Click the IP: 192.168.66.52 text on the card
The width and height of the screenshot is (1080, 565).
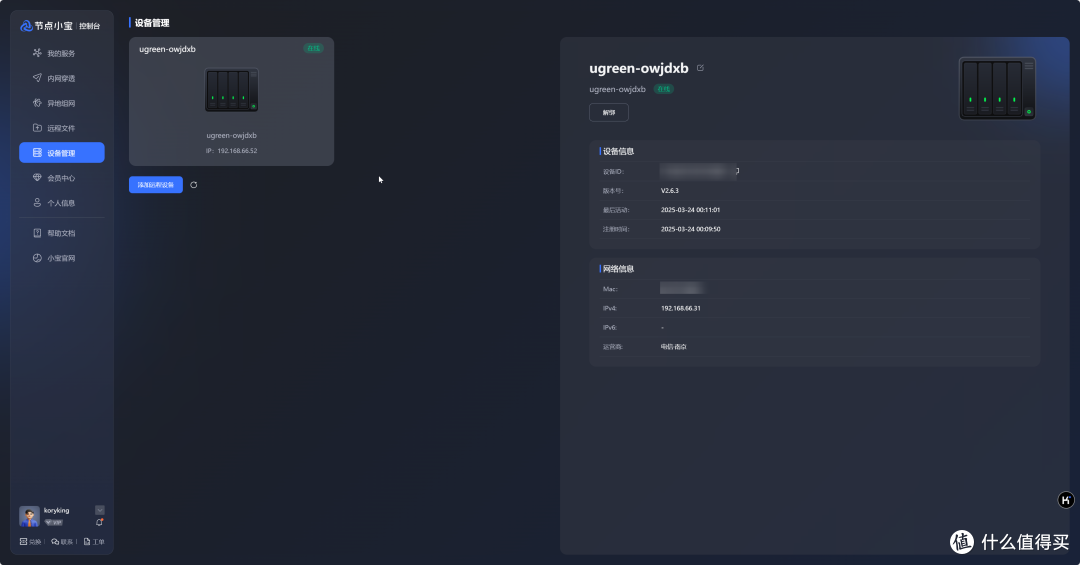pos(231,150)
